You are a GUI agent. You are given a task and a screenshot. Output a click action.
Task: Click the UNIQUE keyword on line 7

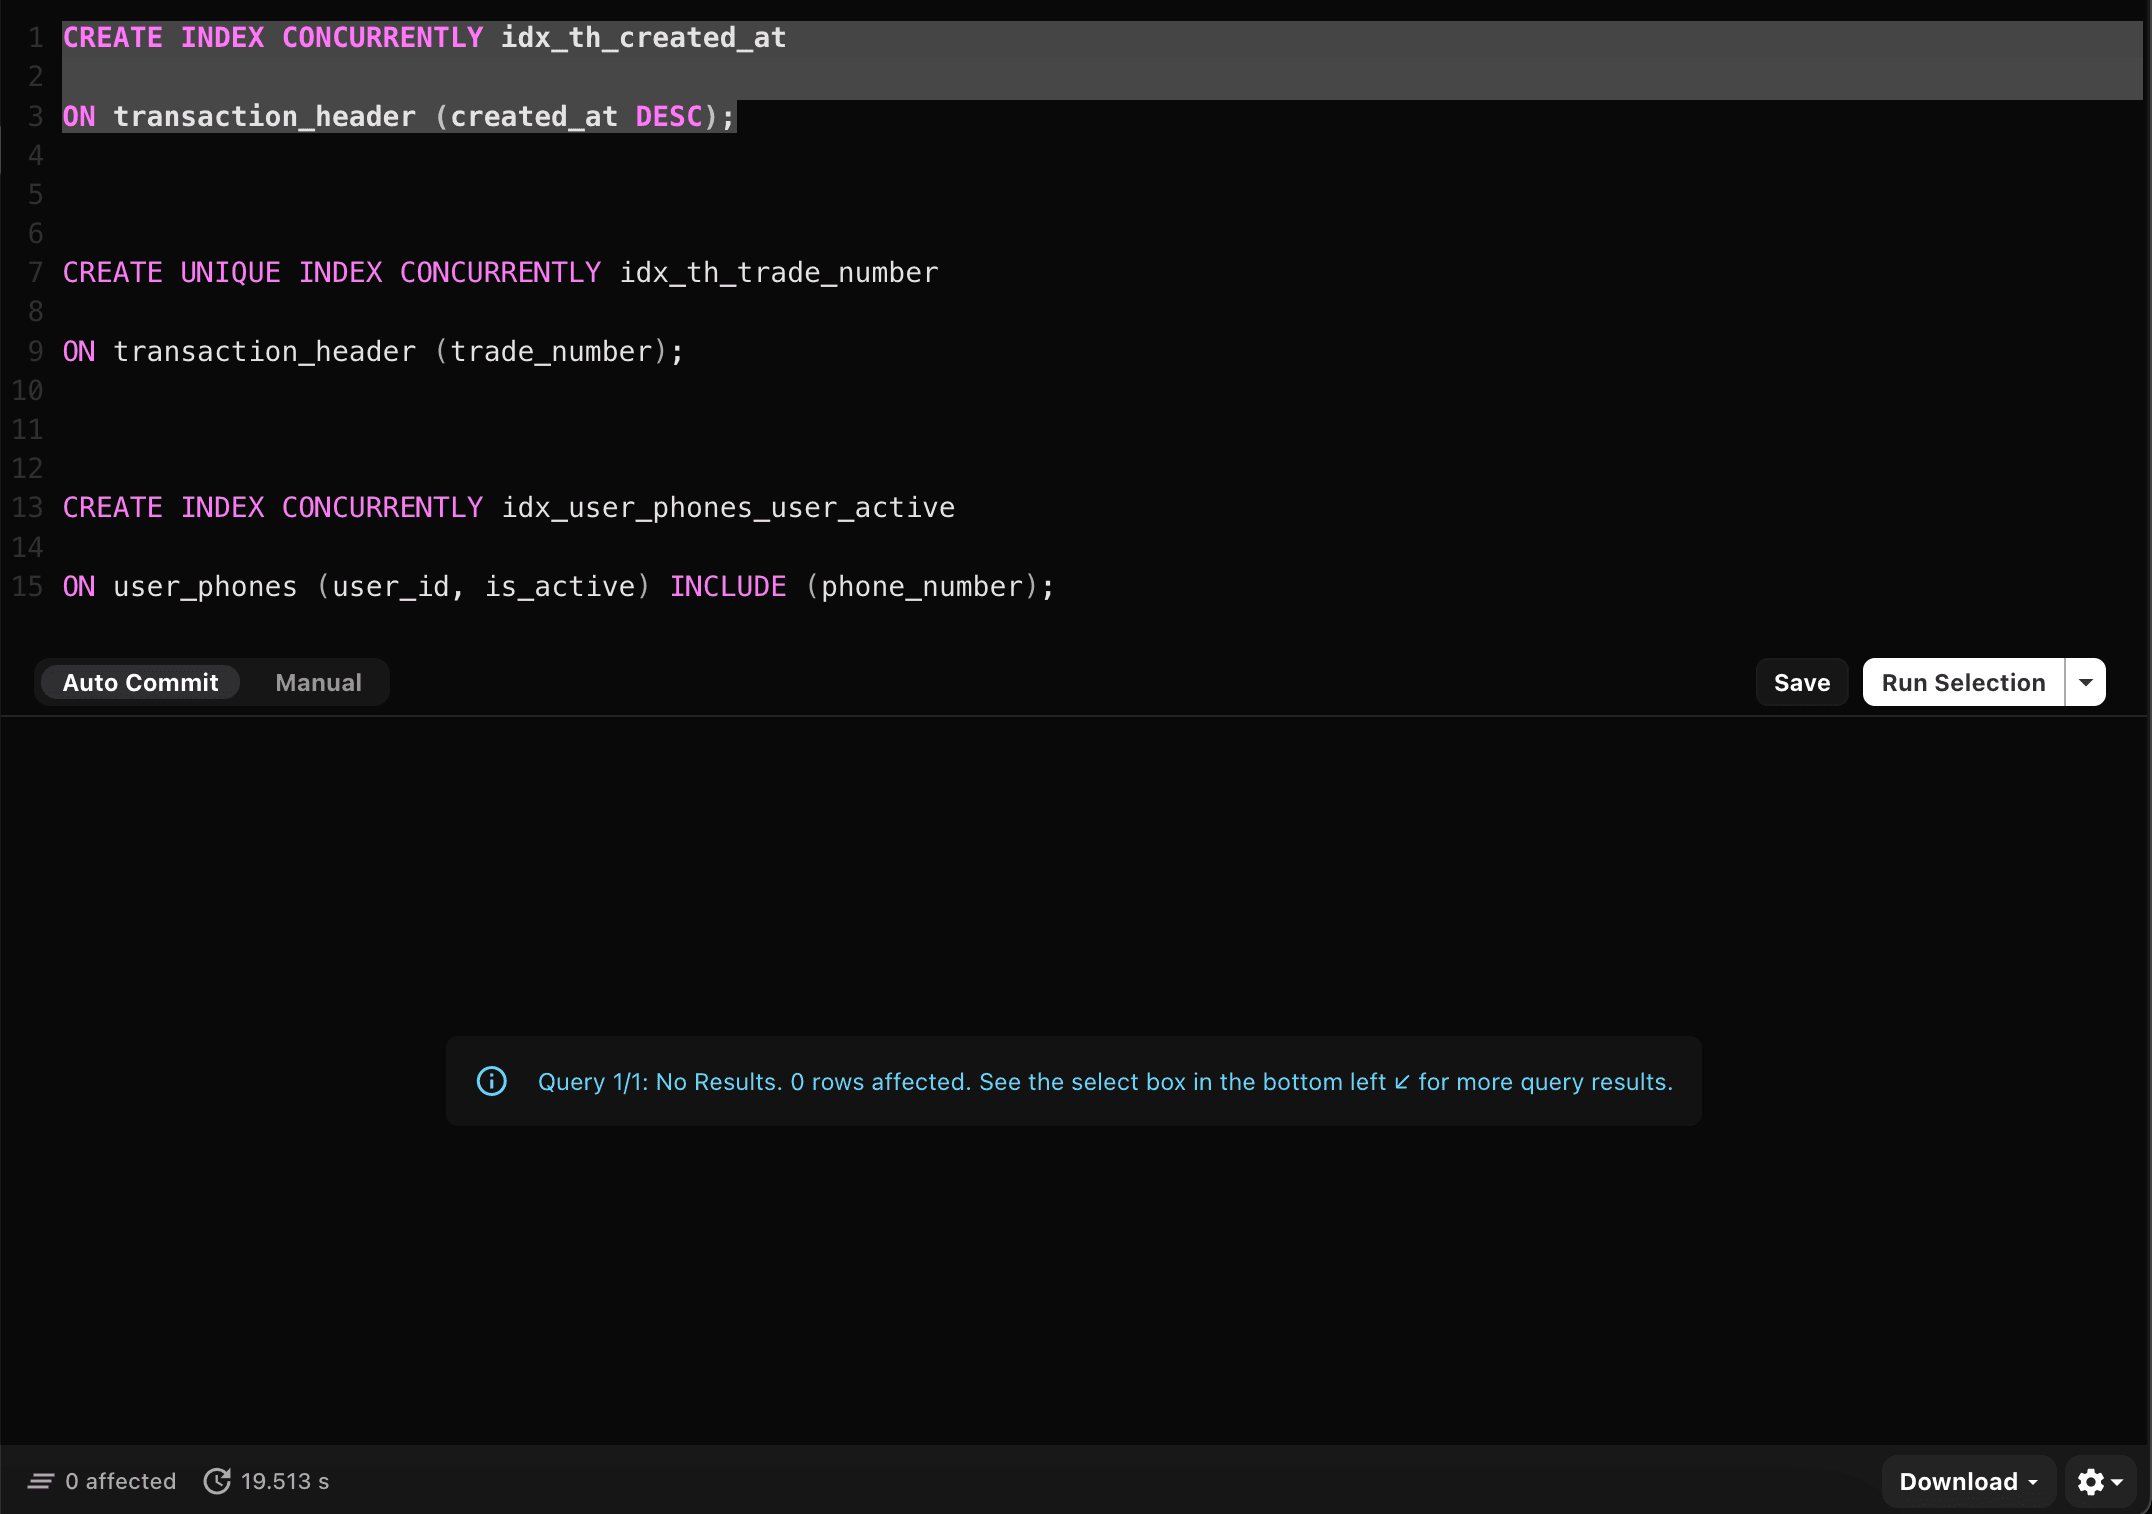[x=230, y=272]
